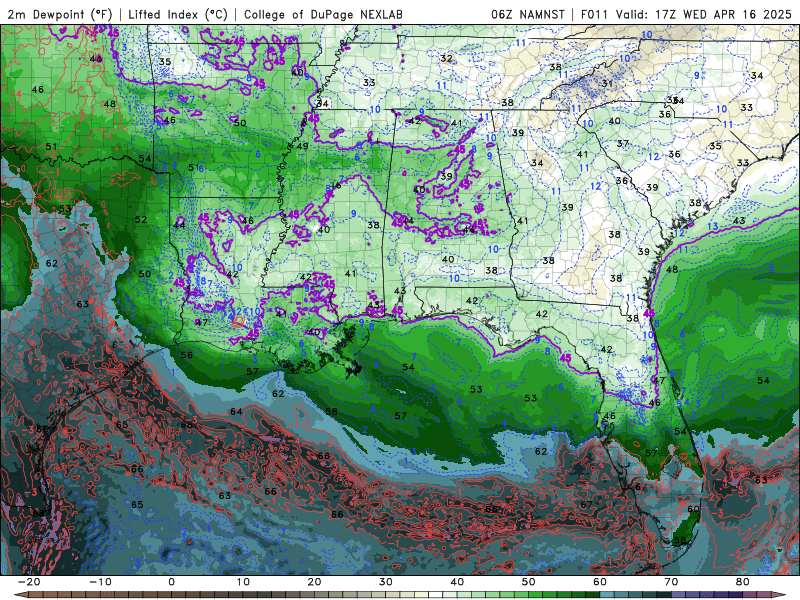Click the "Lifted Index (°C)" header label
800x600 pixels.
click(178, 14)
